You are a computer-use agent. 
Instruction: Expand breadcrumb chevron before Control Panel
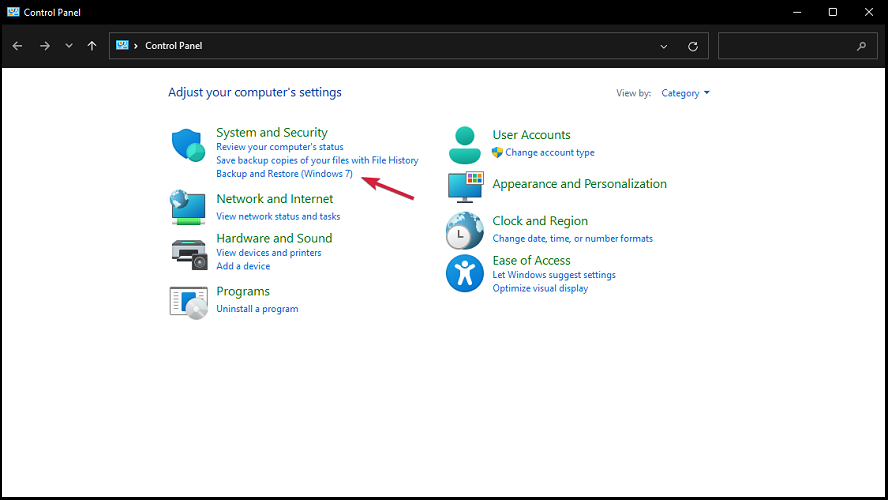point(136,46)
